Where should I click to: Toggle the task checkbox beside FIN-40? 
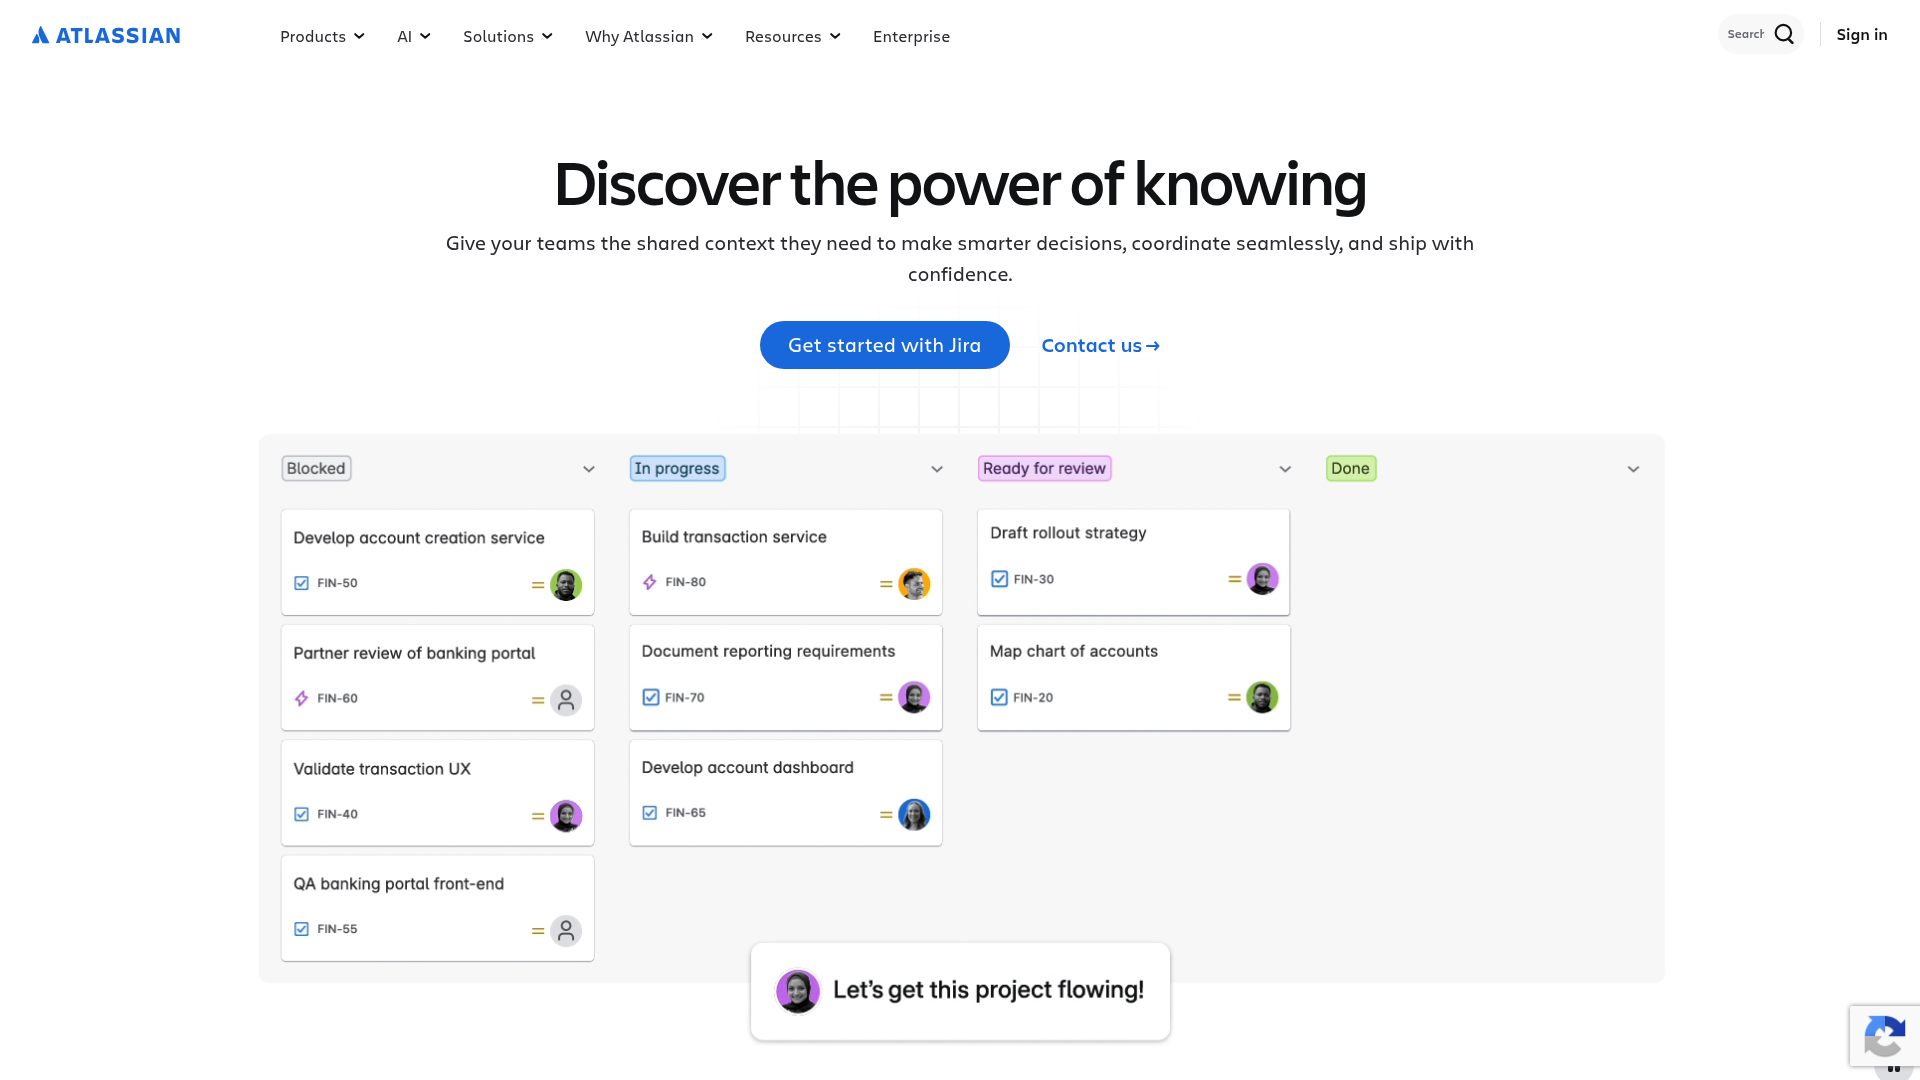click(x=301, y=814)
